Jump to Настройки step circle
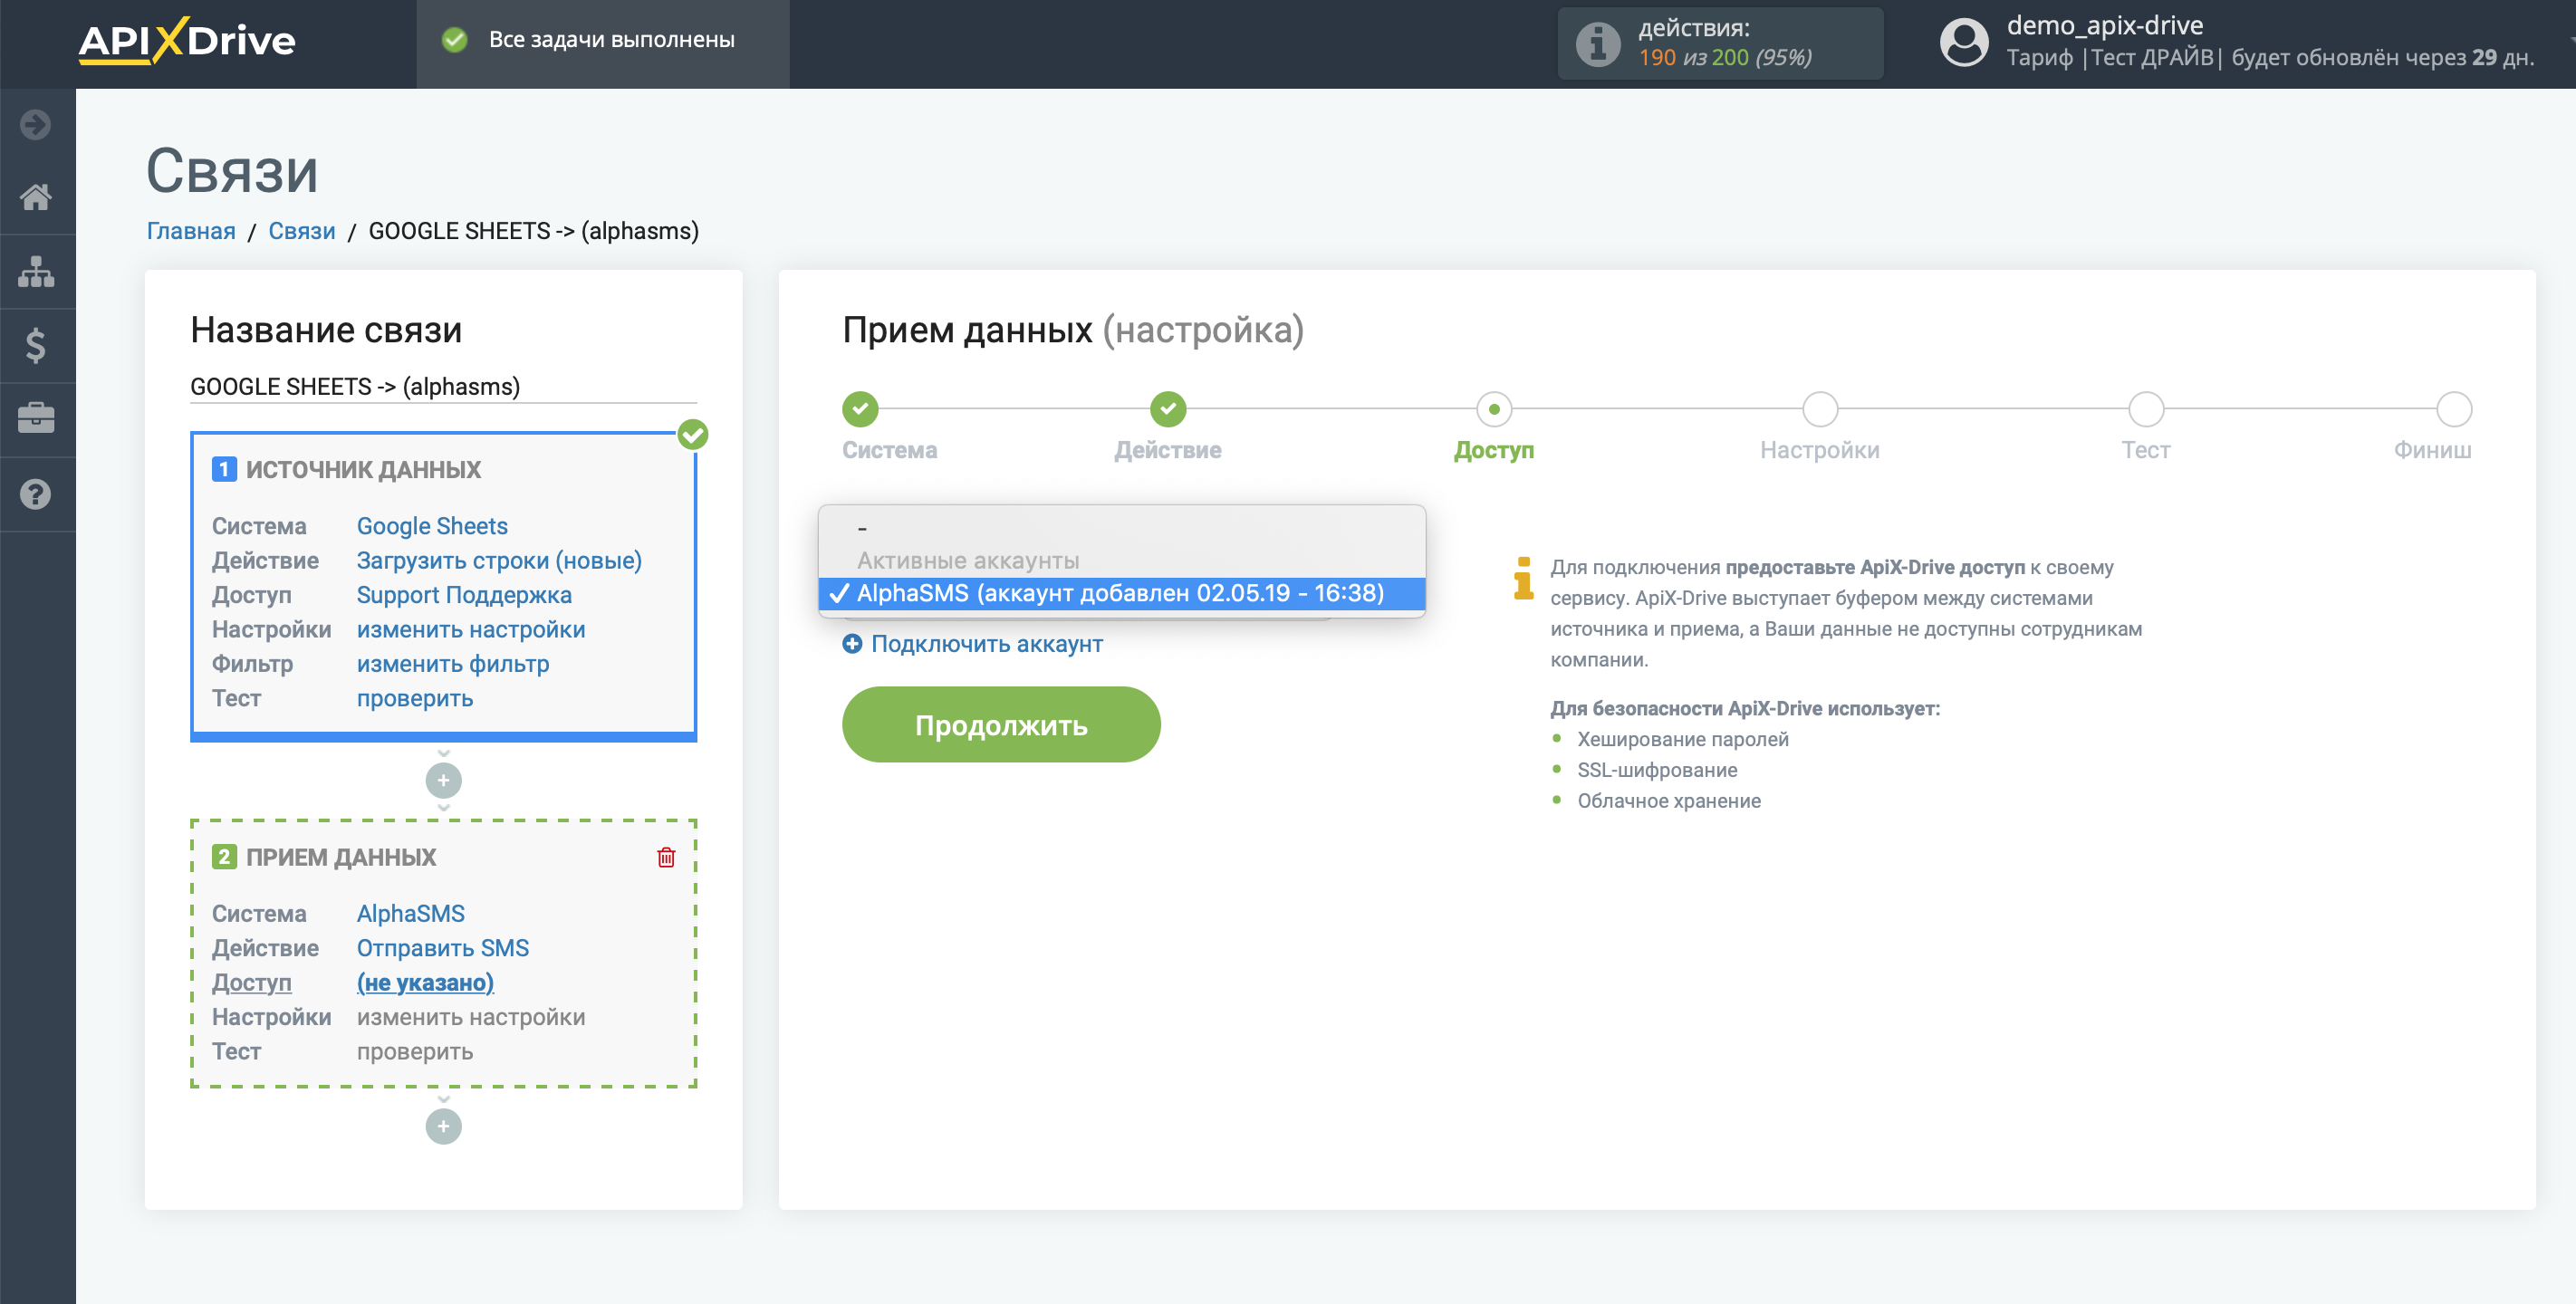Screen dimensions: 2576x1304 tap(1820, 409)
